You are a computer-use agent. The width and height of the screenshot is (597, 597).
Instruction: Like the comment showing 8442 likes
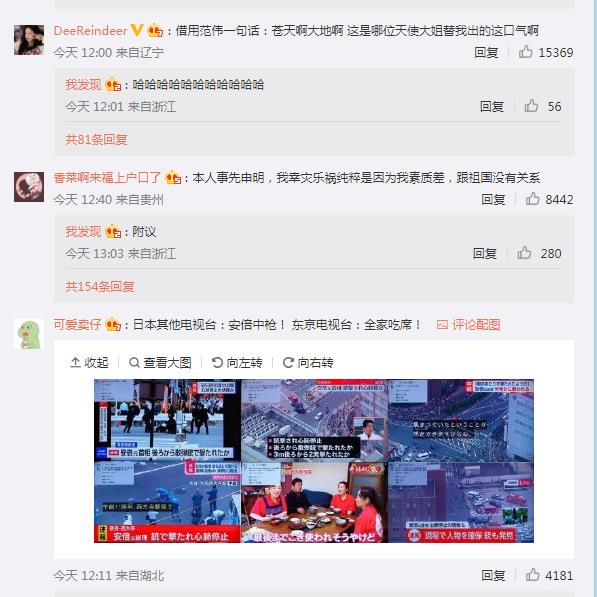[533, 199]
